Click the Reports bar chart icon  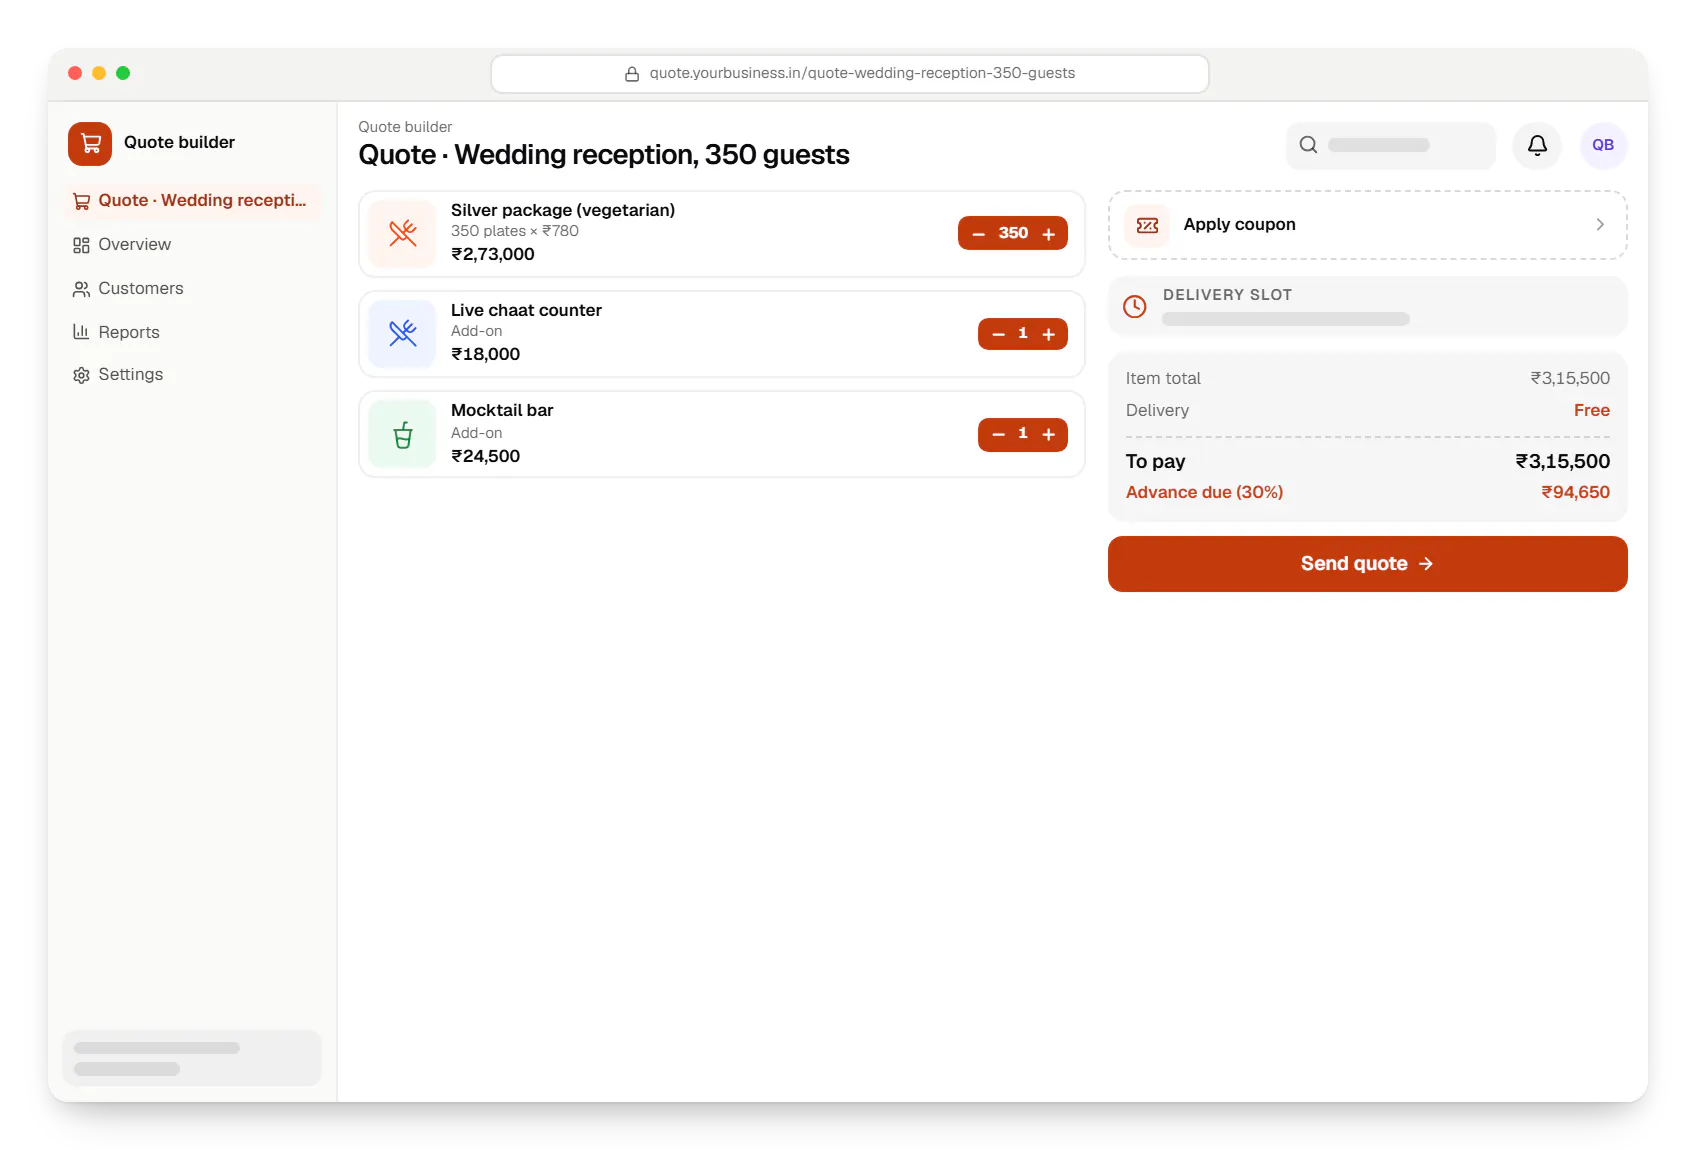[81, 332]
